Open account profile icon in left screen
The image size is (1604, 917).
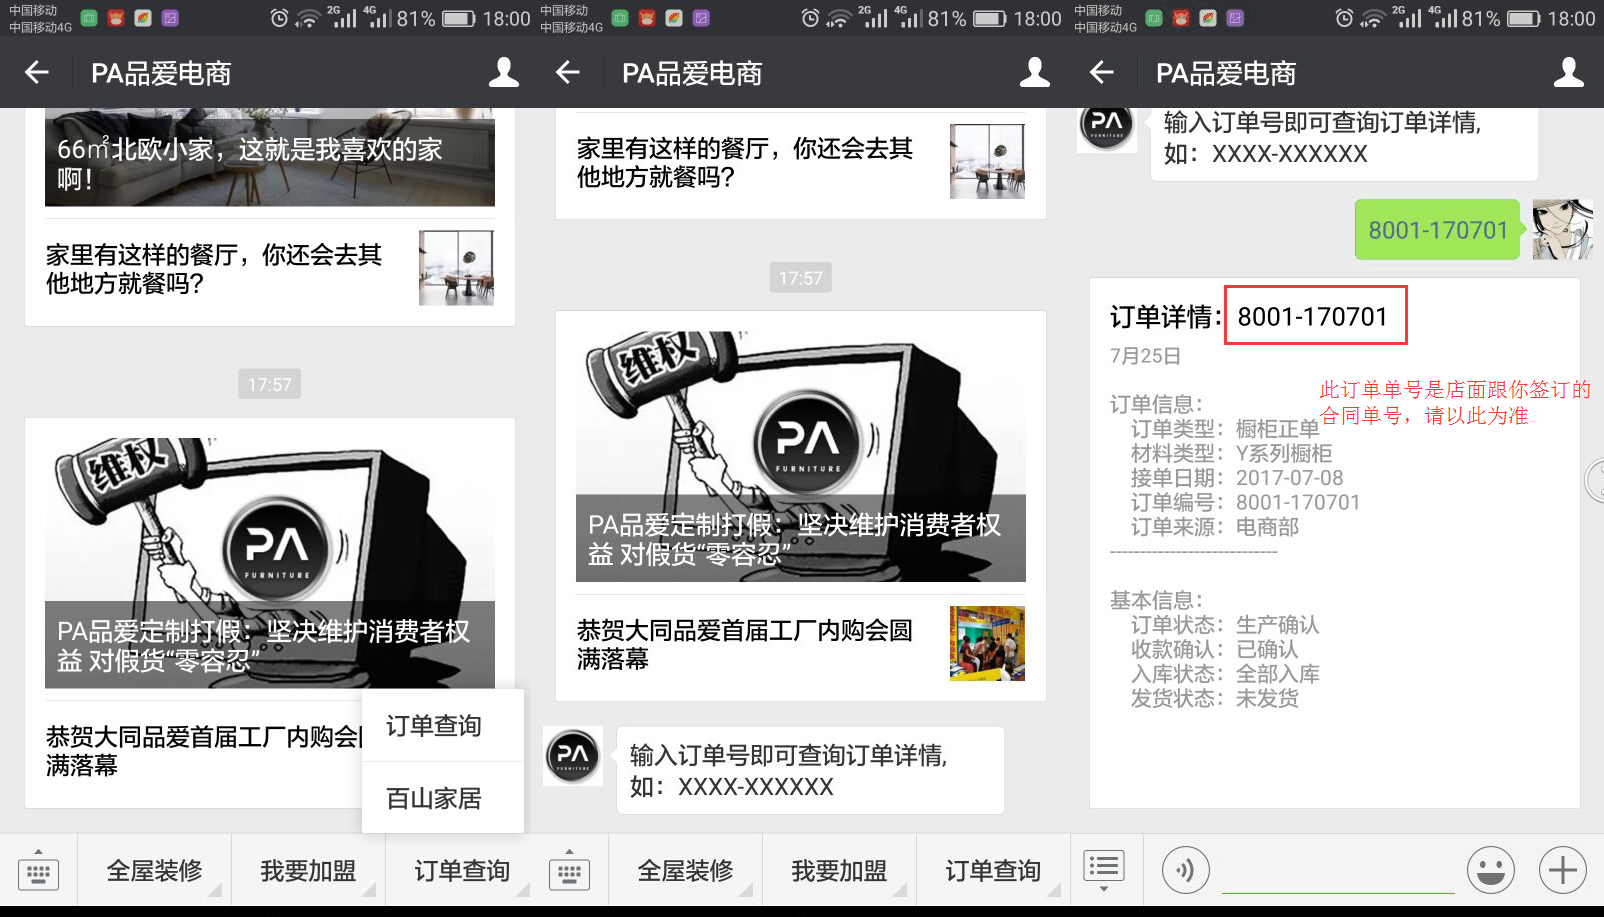[504, 72]
